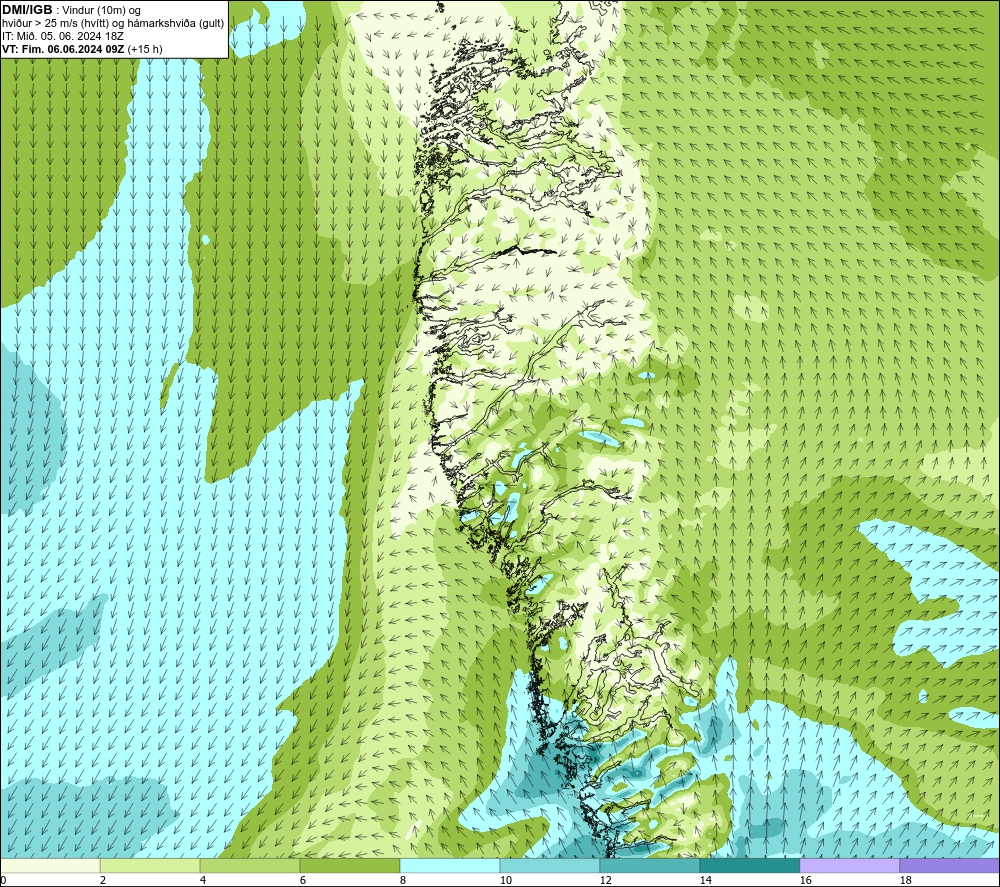1000x887 pixels.
Task: Click the 'DMI/IGB' title text
Action: coord(27,10)
